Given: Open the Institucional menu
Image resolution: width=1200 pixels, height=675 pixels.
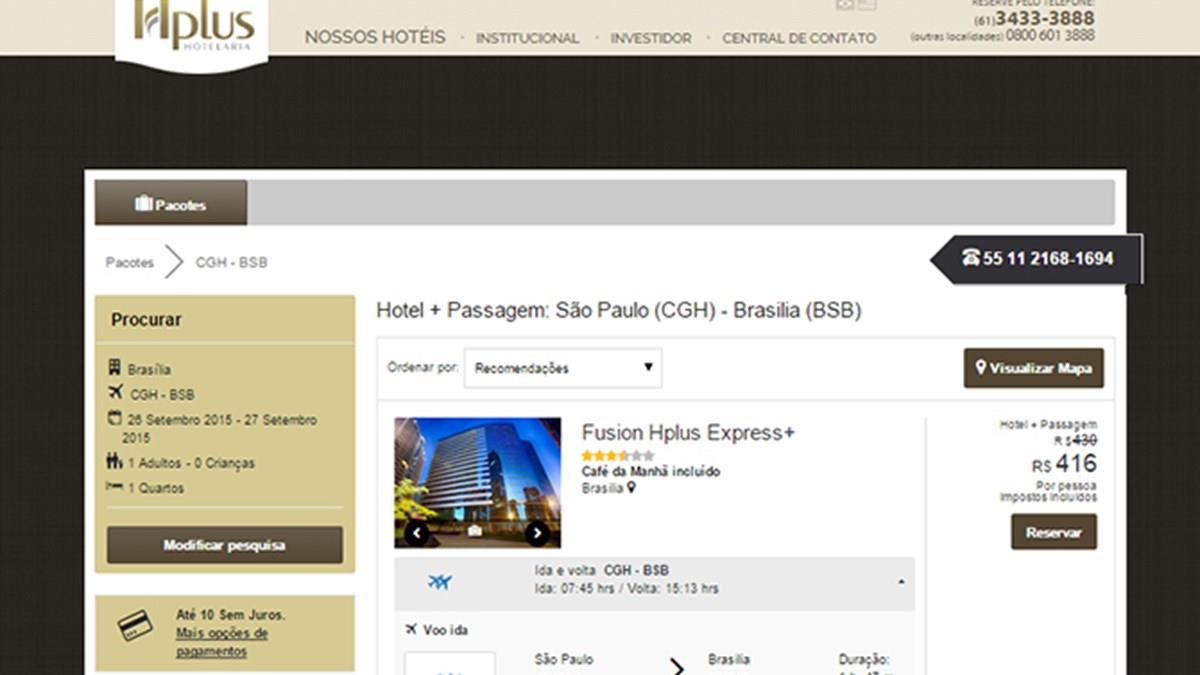Looking at the screenshot, I should (x=527, y=38).
